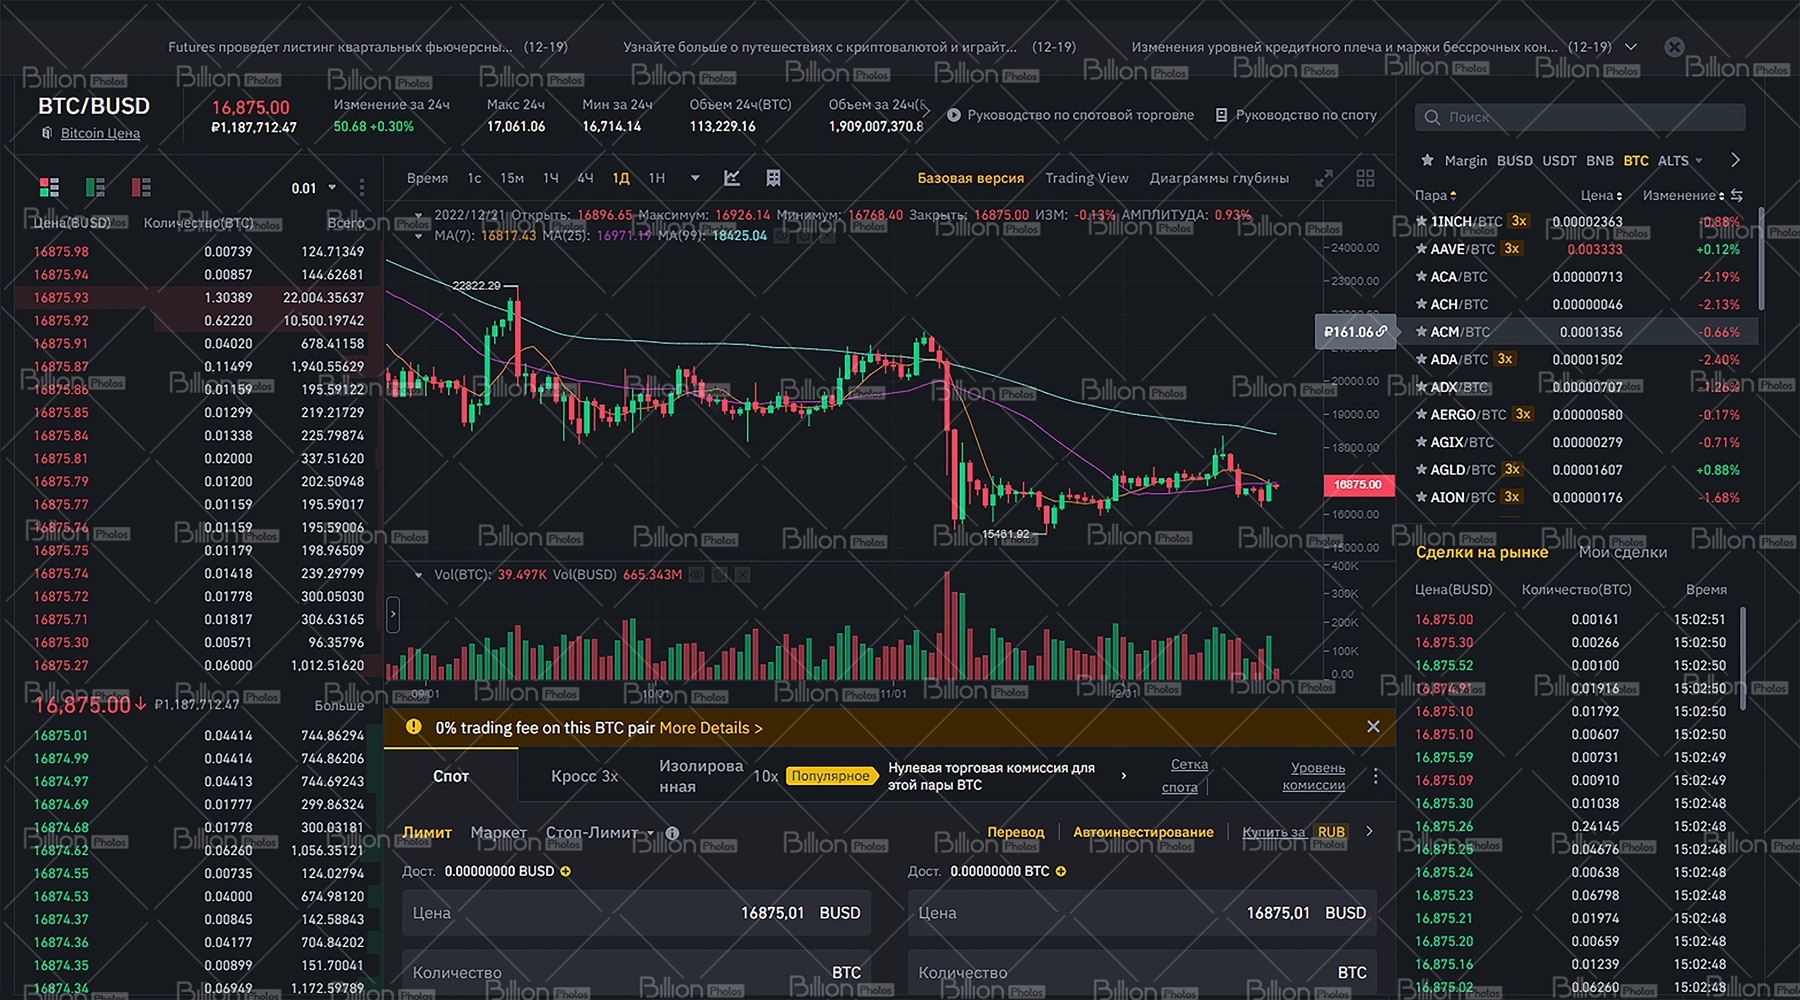Click the Перевод transfer link

[x=1015, y=832]
